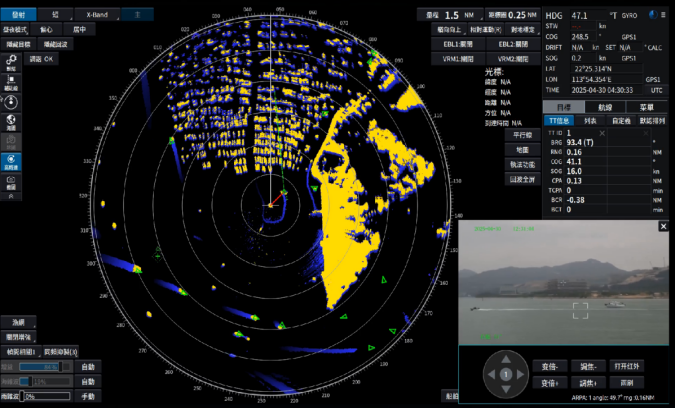This screenshot has width=675, height=408.
Task: Click the center display button
Action: click(x=79, y=30)
